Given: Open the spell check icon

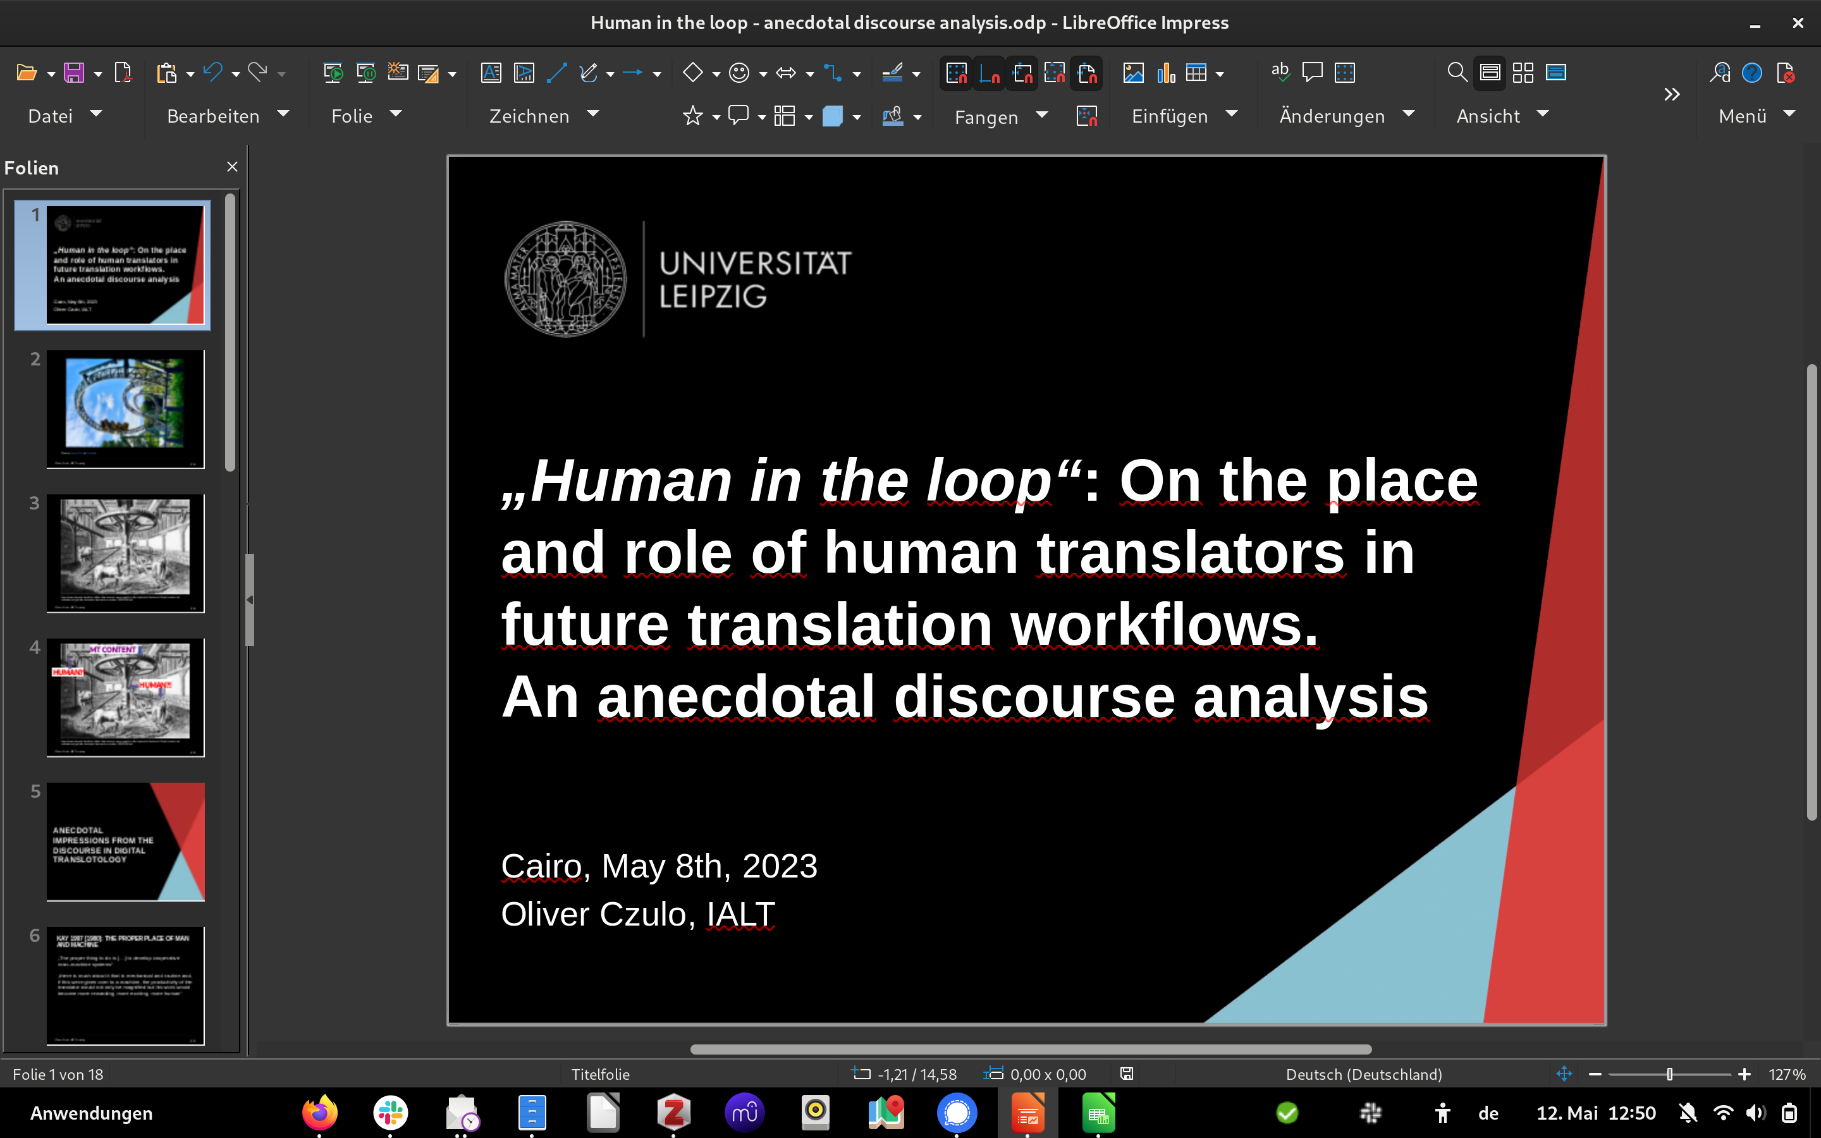Looking at the screenshot, I should [1280, 73].
